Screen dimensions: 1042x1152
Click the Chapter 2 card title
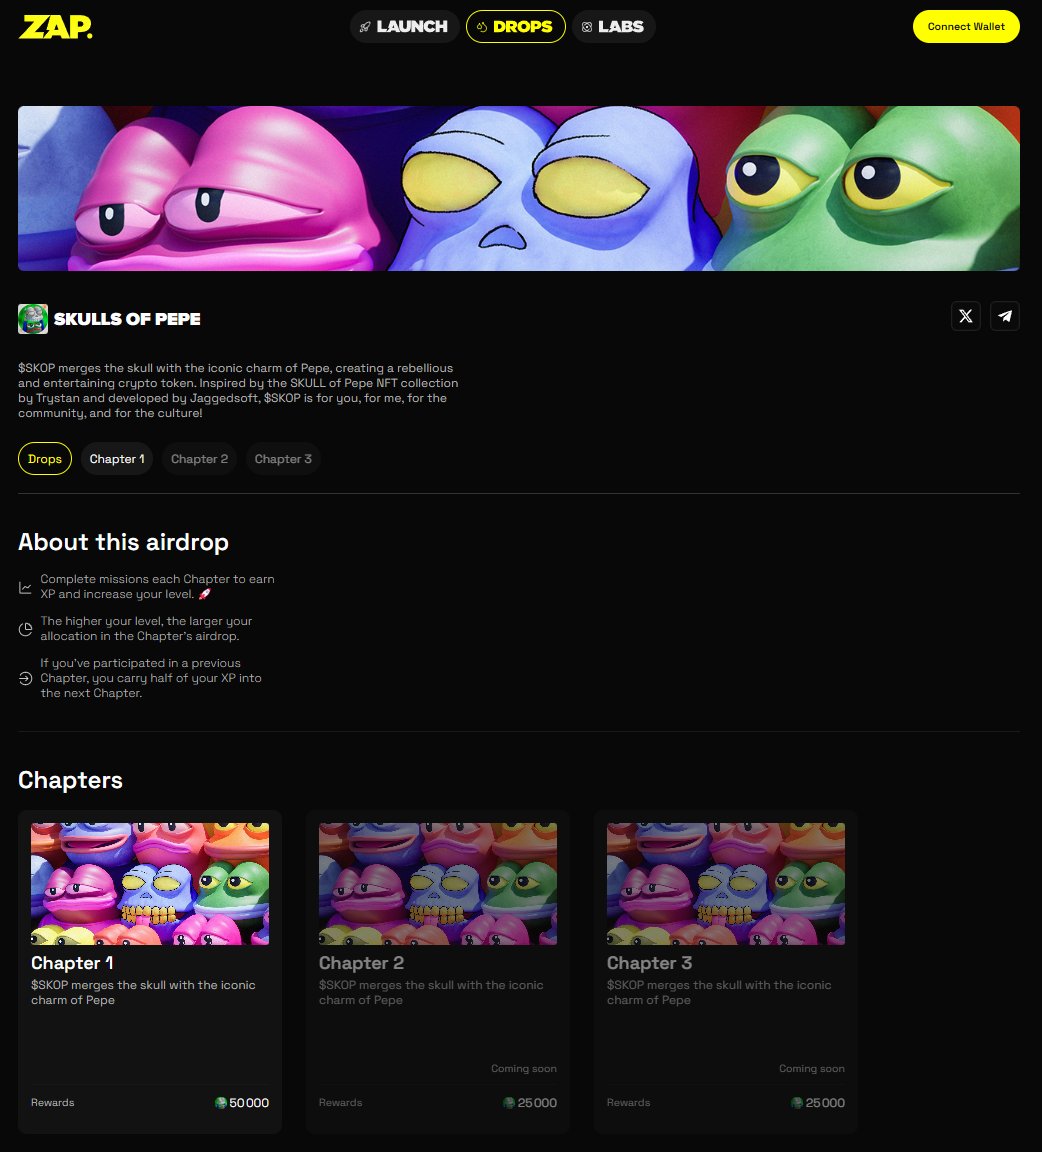click(x=362, y=962)
